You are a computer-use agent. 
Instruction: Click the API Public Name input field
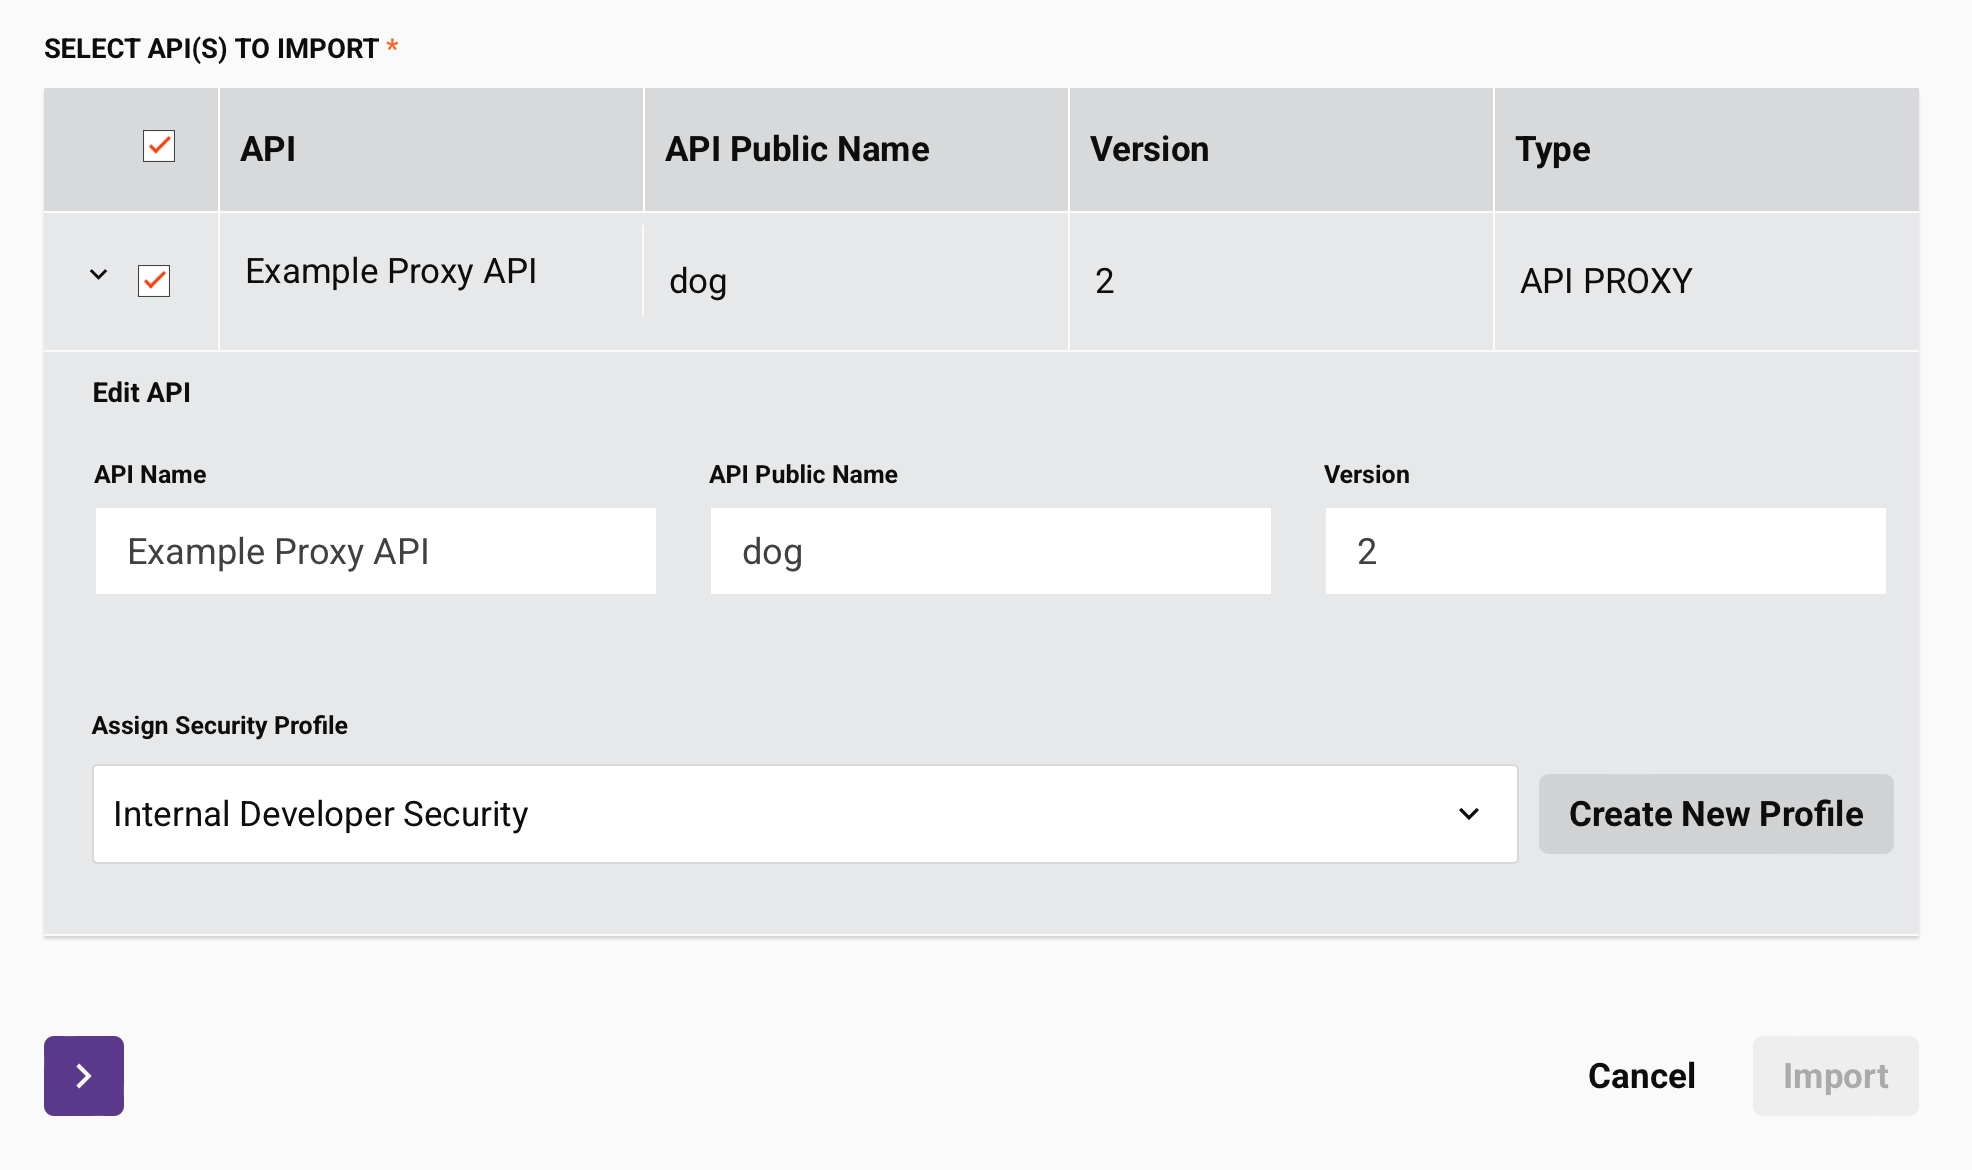[990, 551]
